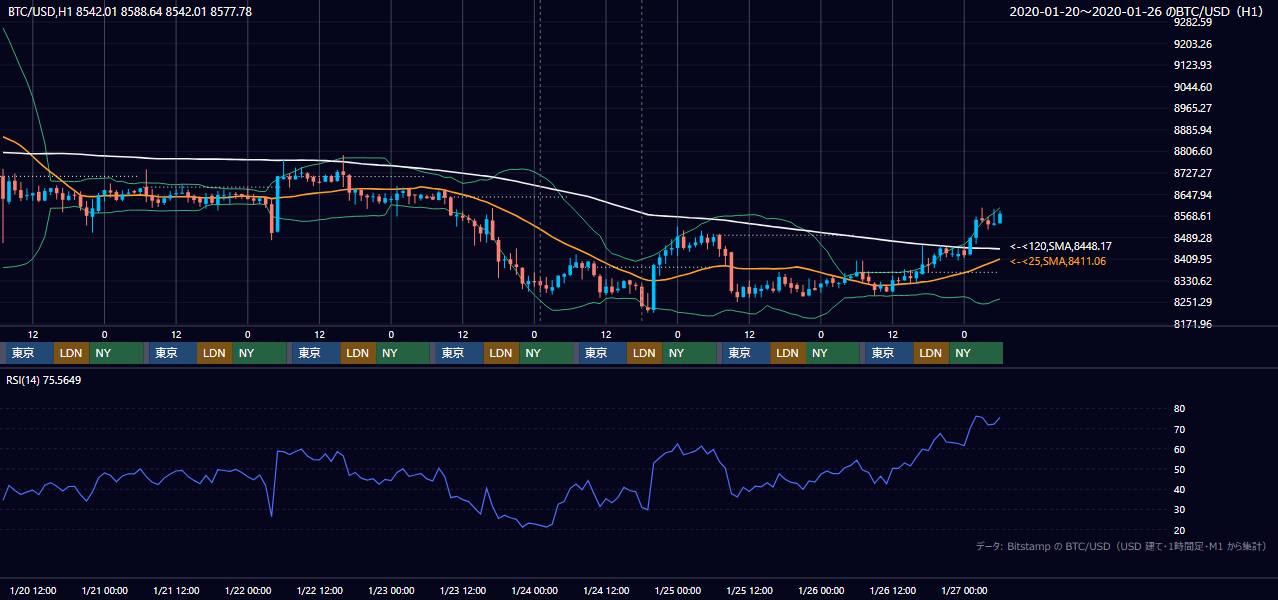This screenshot has width=1278, height=600.
Task: Pick the 1/25 12:00 time axis label
Action: click(x=750, y=590)
